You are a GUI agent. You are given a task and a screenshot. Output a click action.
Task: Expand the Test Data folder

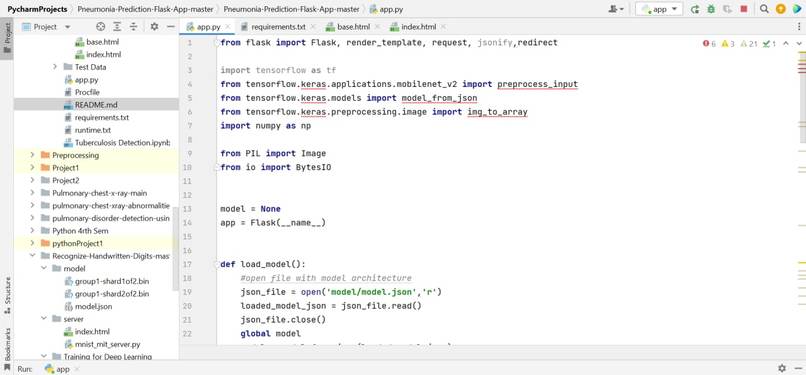click(56, 67)
